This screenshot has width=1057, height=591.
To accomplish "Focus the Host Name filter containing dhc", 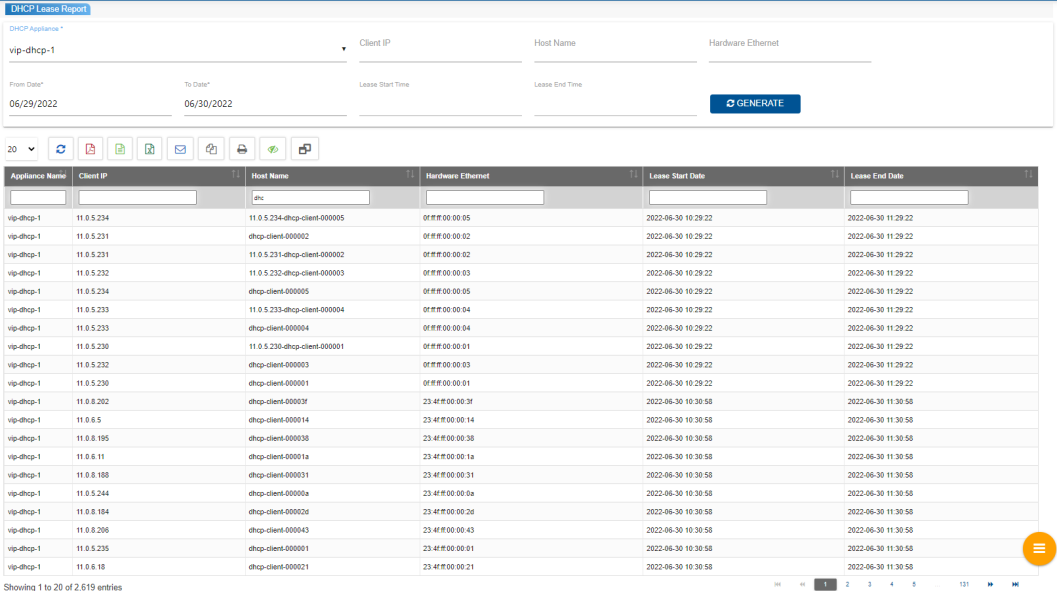I will point(310,197).
